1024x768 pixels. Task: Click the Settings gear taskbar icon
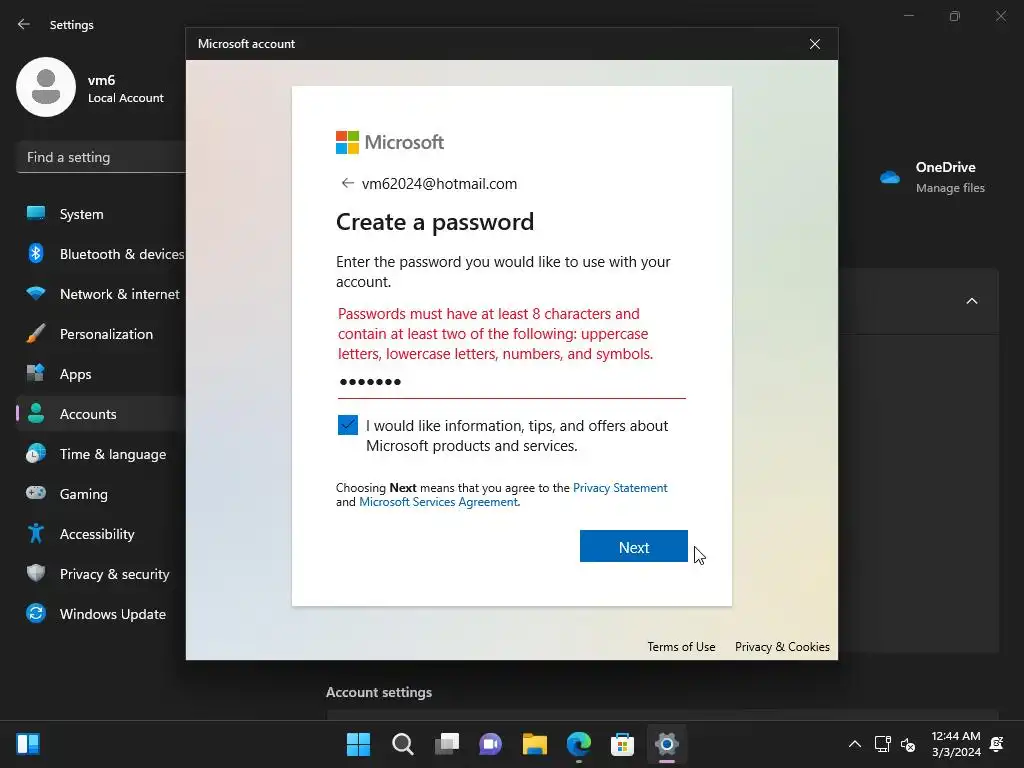pos(667,744)
